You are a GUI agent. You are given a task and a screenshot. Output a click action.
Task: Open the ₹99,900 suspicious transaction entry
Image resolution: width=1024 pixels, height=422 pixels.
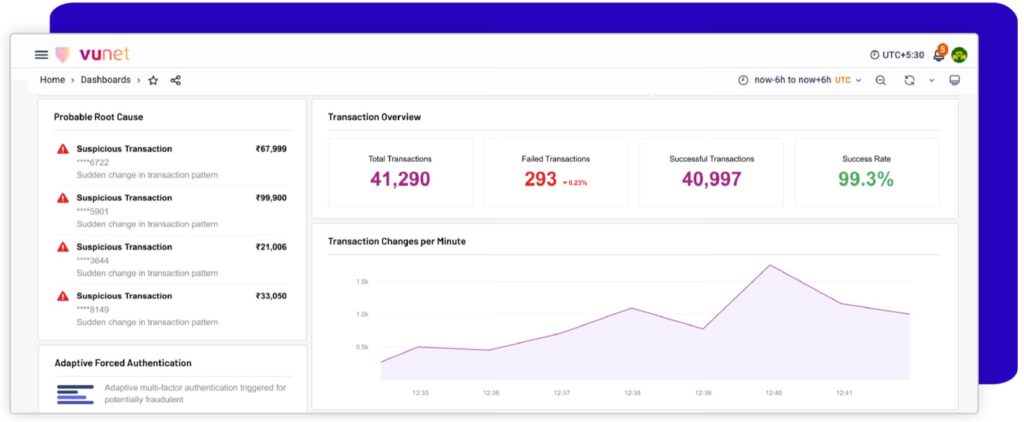click(172, 210)
